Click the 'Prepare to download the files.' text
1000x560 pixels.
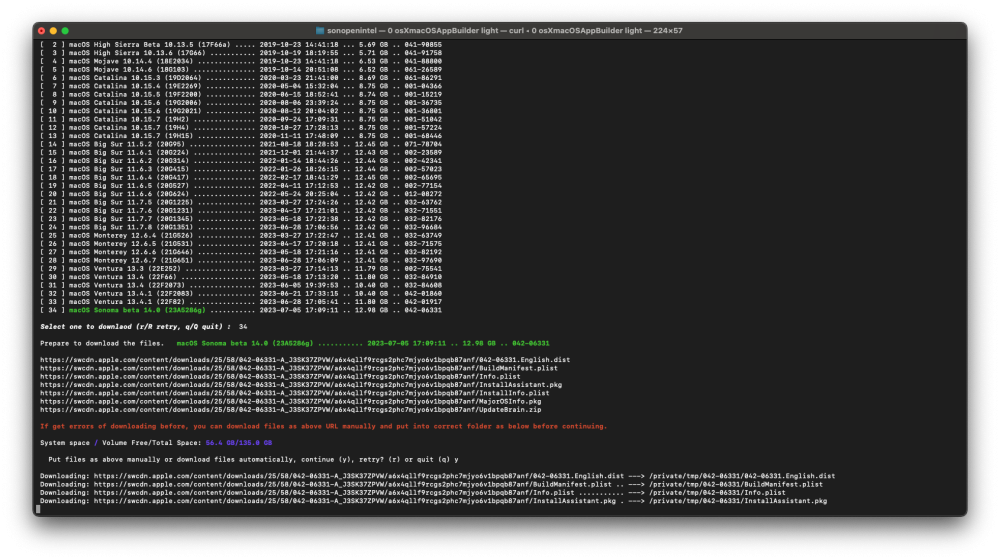point(102,343)
